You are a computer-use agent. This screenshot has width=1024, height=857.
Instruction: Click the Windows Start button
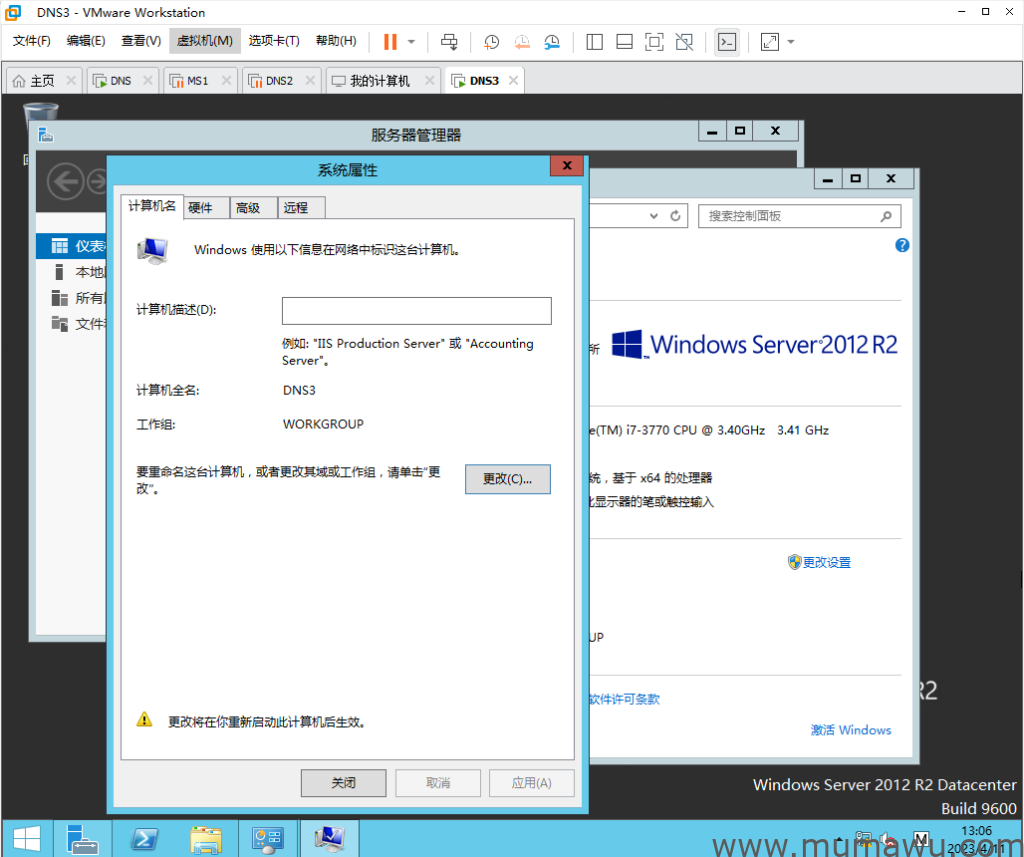pos(27,837)
